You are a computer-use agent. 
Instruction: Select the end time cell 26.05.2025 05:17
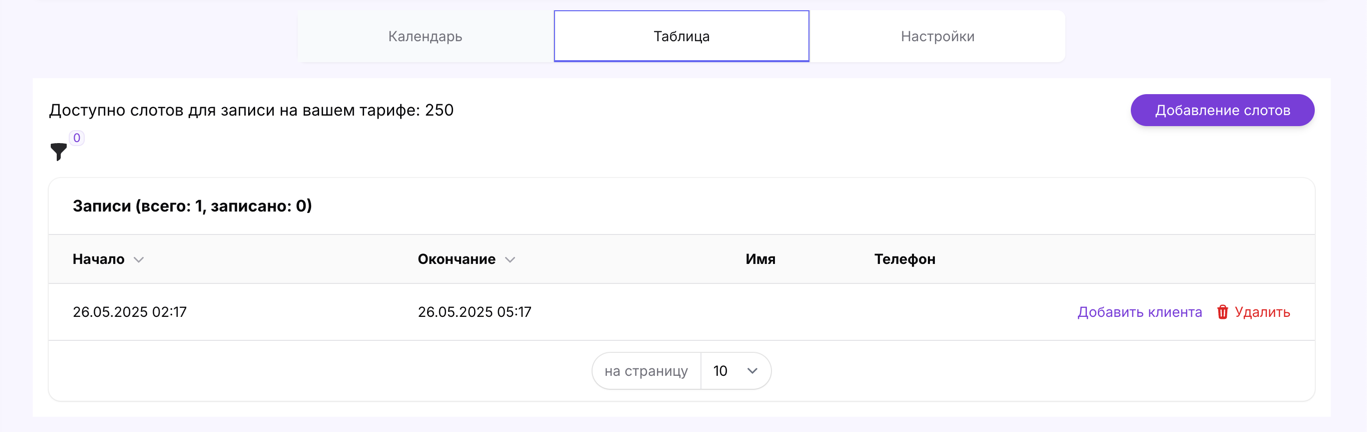click(474, 312)
